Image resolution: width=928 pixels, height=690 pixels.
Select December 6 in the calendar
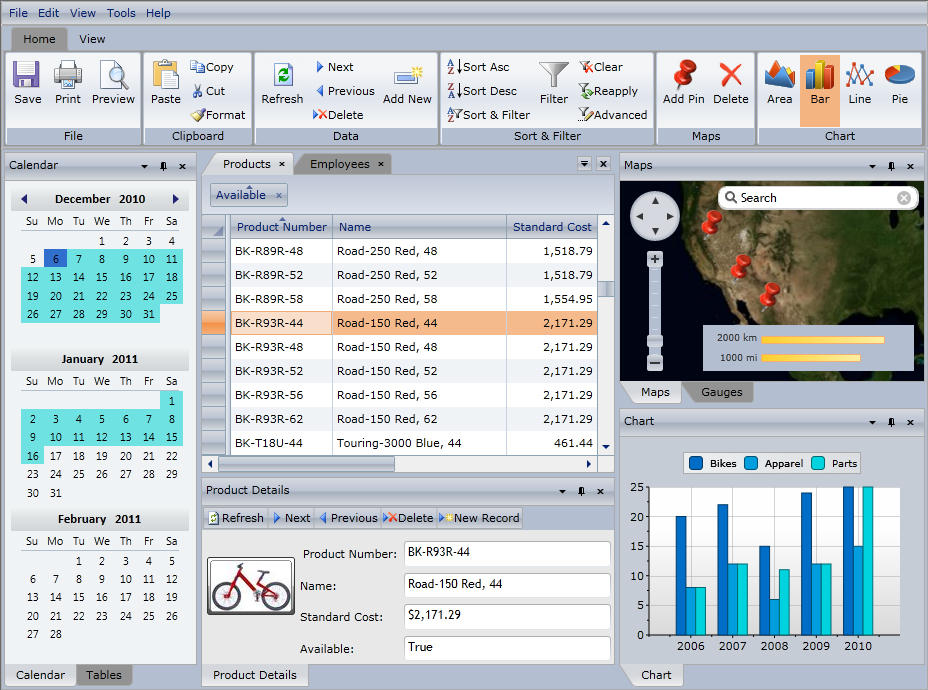(56, 259)
